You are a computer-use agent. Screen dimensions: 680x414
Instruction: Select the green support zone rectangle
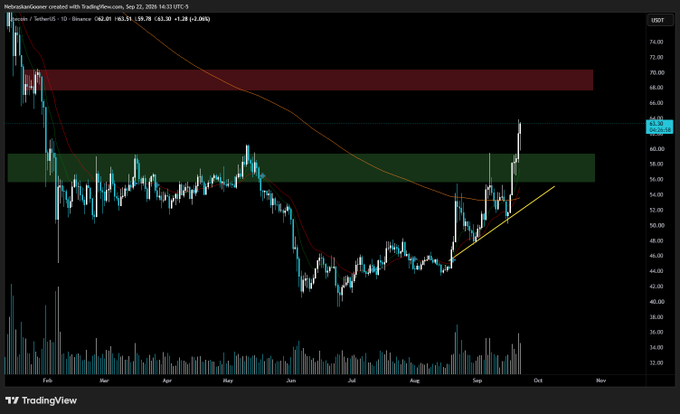pyautogui.click(x=301, y=168)
